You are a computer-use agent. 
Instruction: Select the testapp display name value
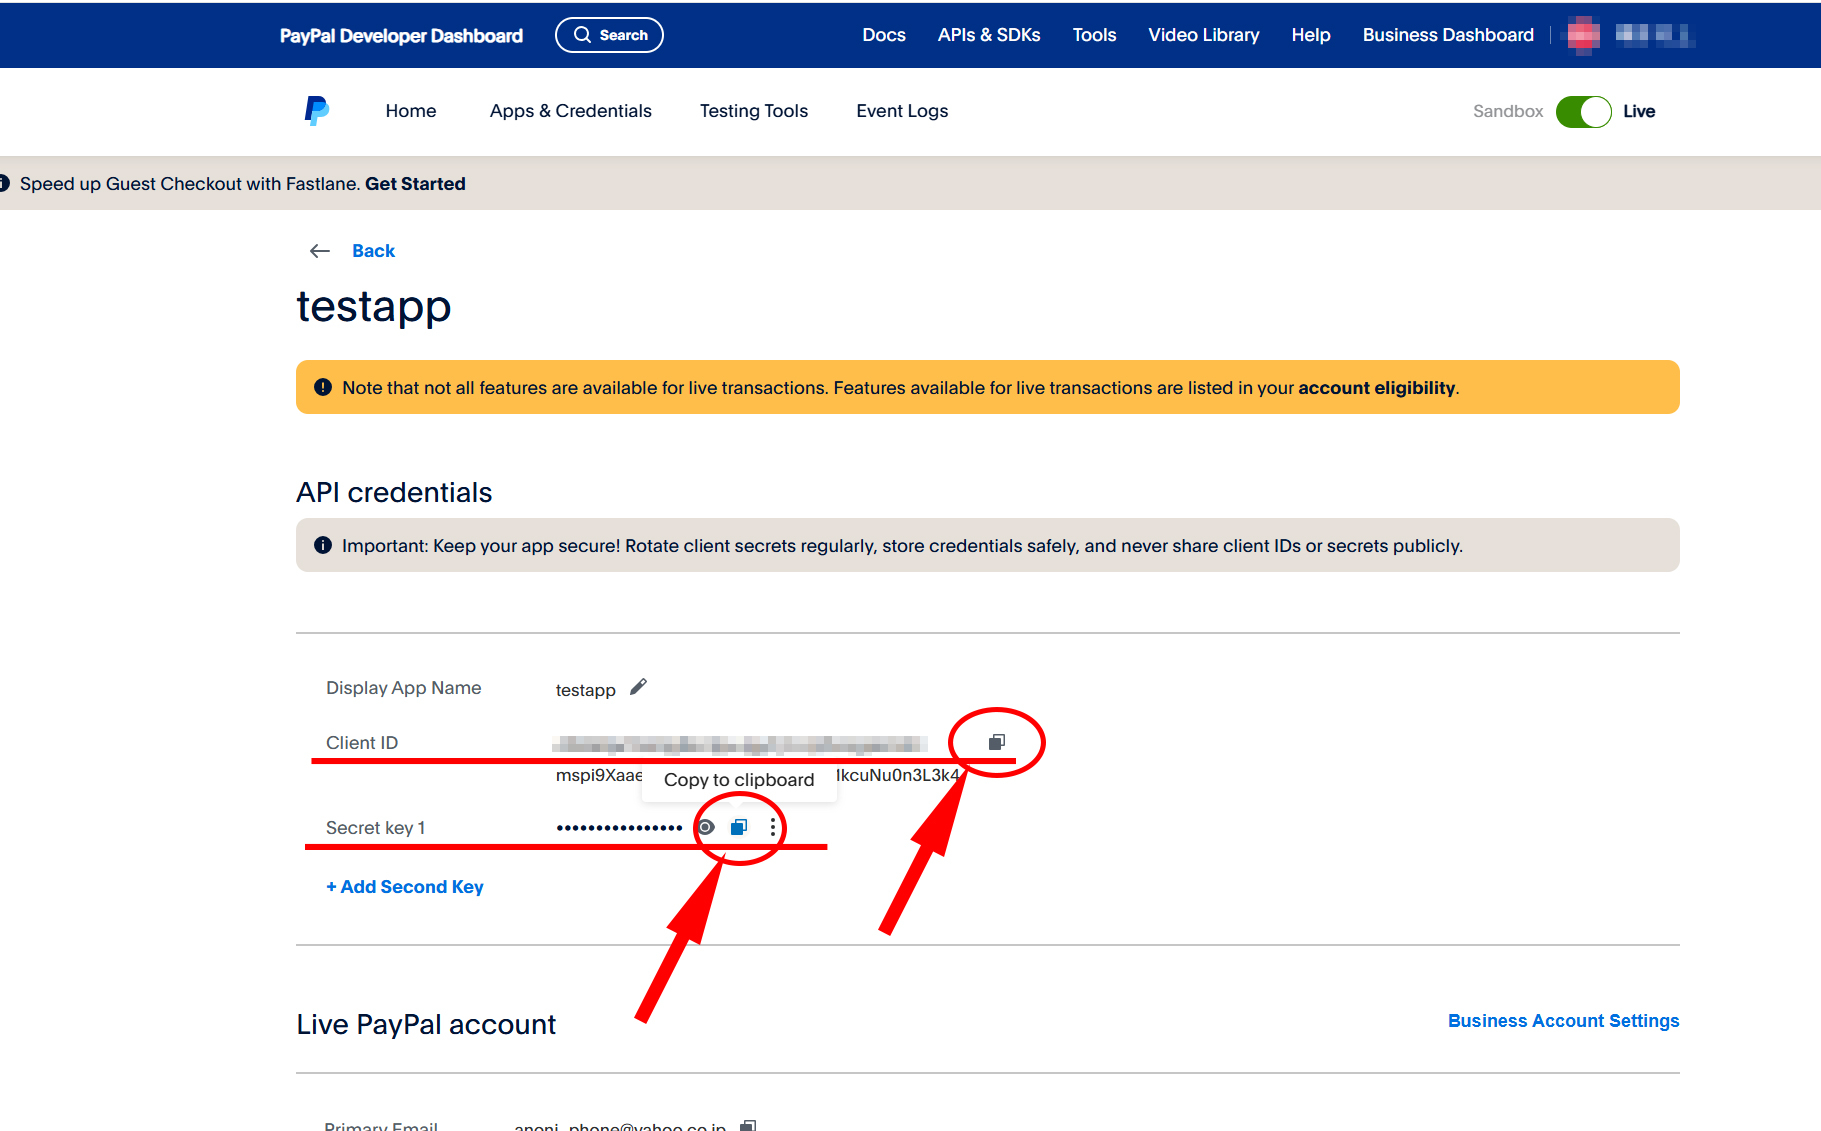tap(586, 690)
